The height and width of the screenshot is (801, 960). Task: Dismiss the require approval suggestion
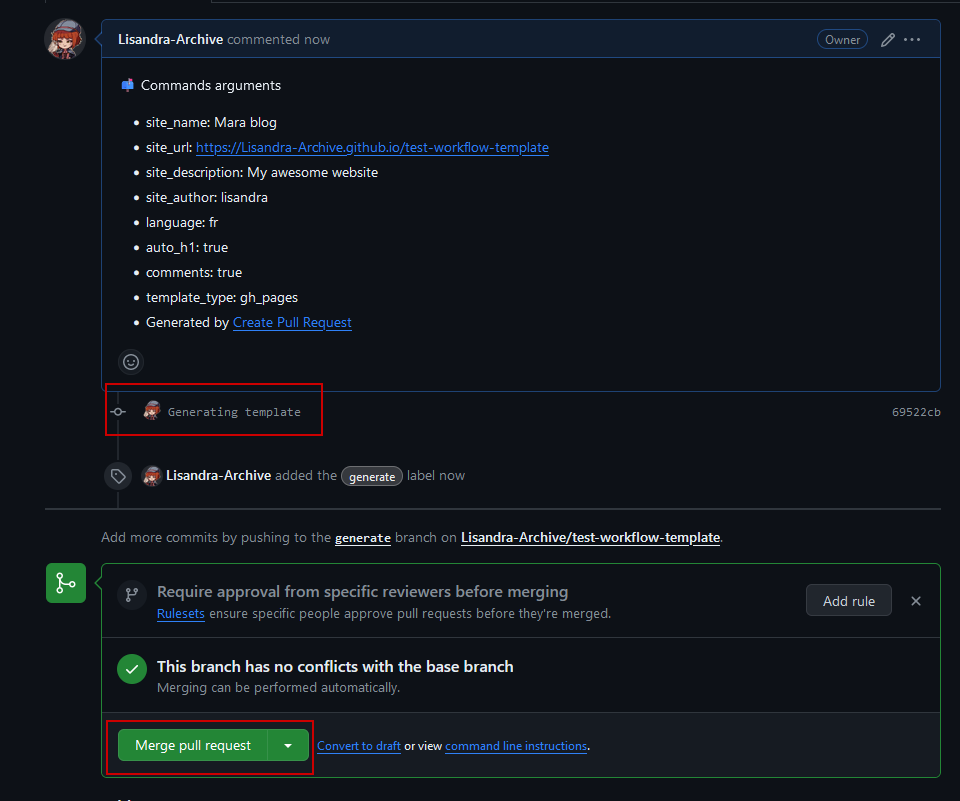[916, 601]
